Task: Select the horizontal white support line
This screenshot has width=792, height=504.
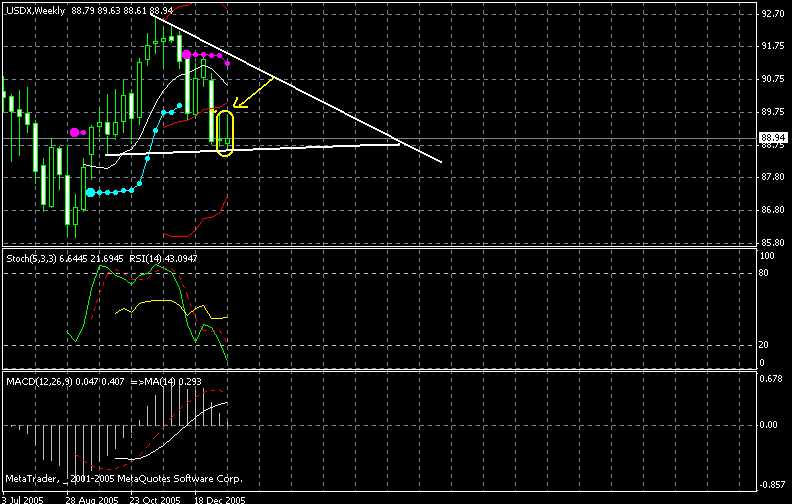Action: coord(253,149)
